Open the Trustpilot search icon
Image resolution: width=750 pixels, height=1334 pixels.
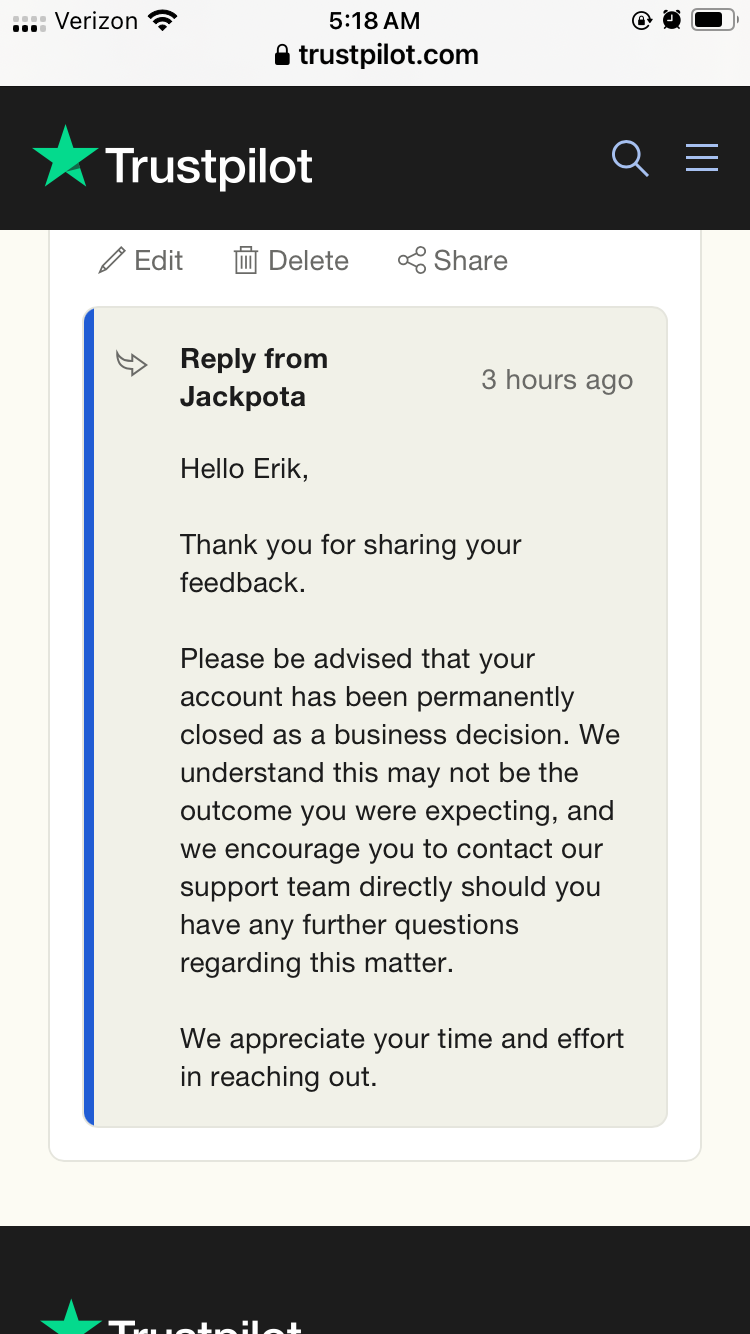pos(630,158)
